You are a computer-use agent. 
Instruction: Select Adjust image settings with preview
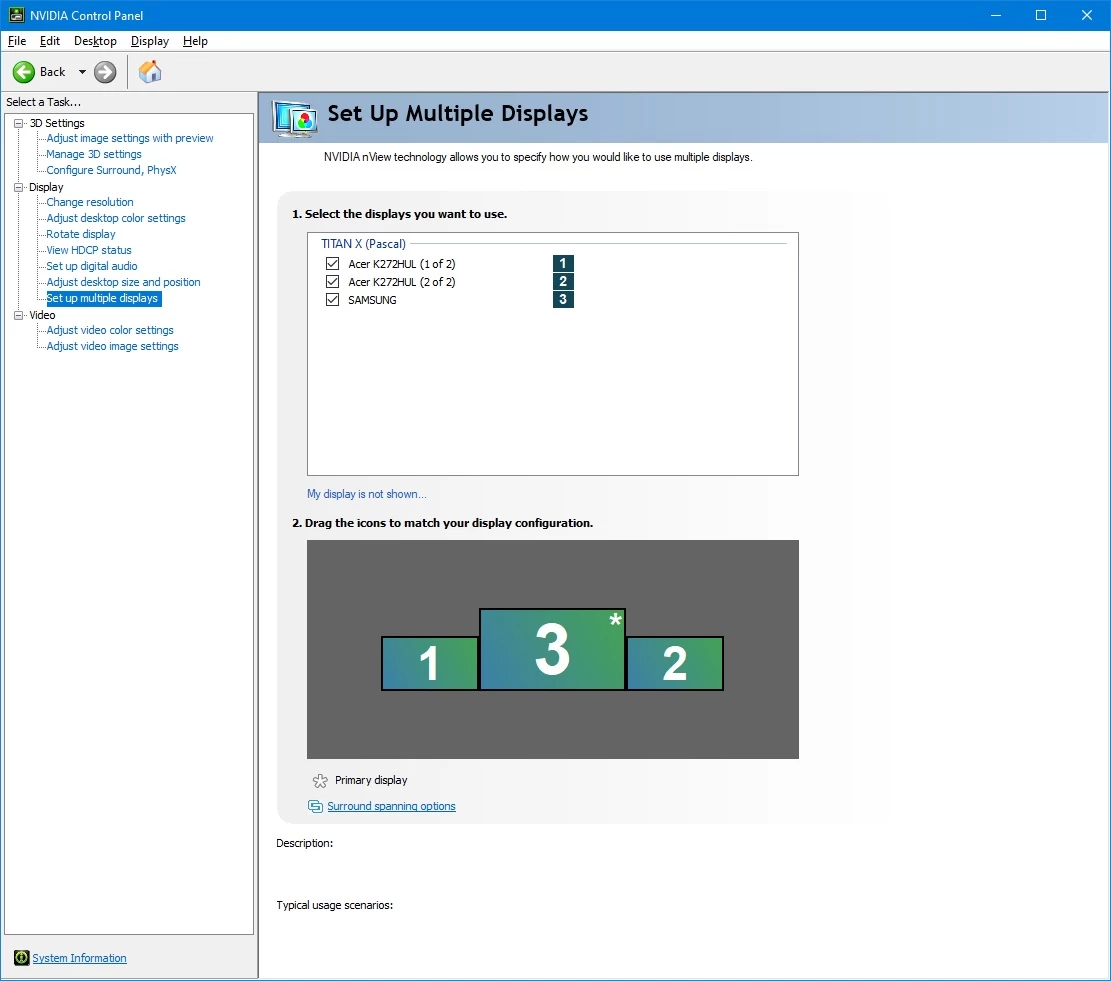(130, 138)
